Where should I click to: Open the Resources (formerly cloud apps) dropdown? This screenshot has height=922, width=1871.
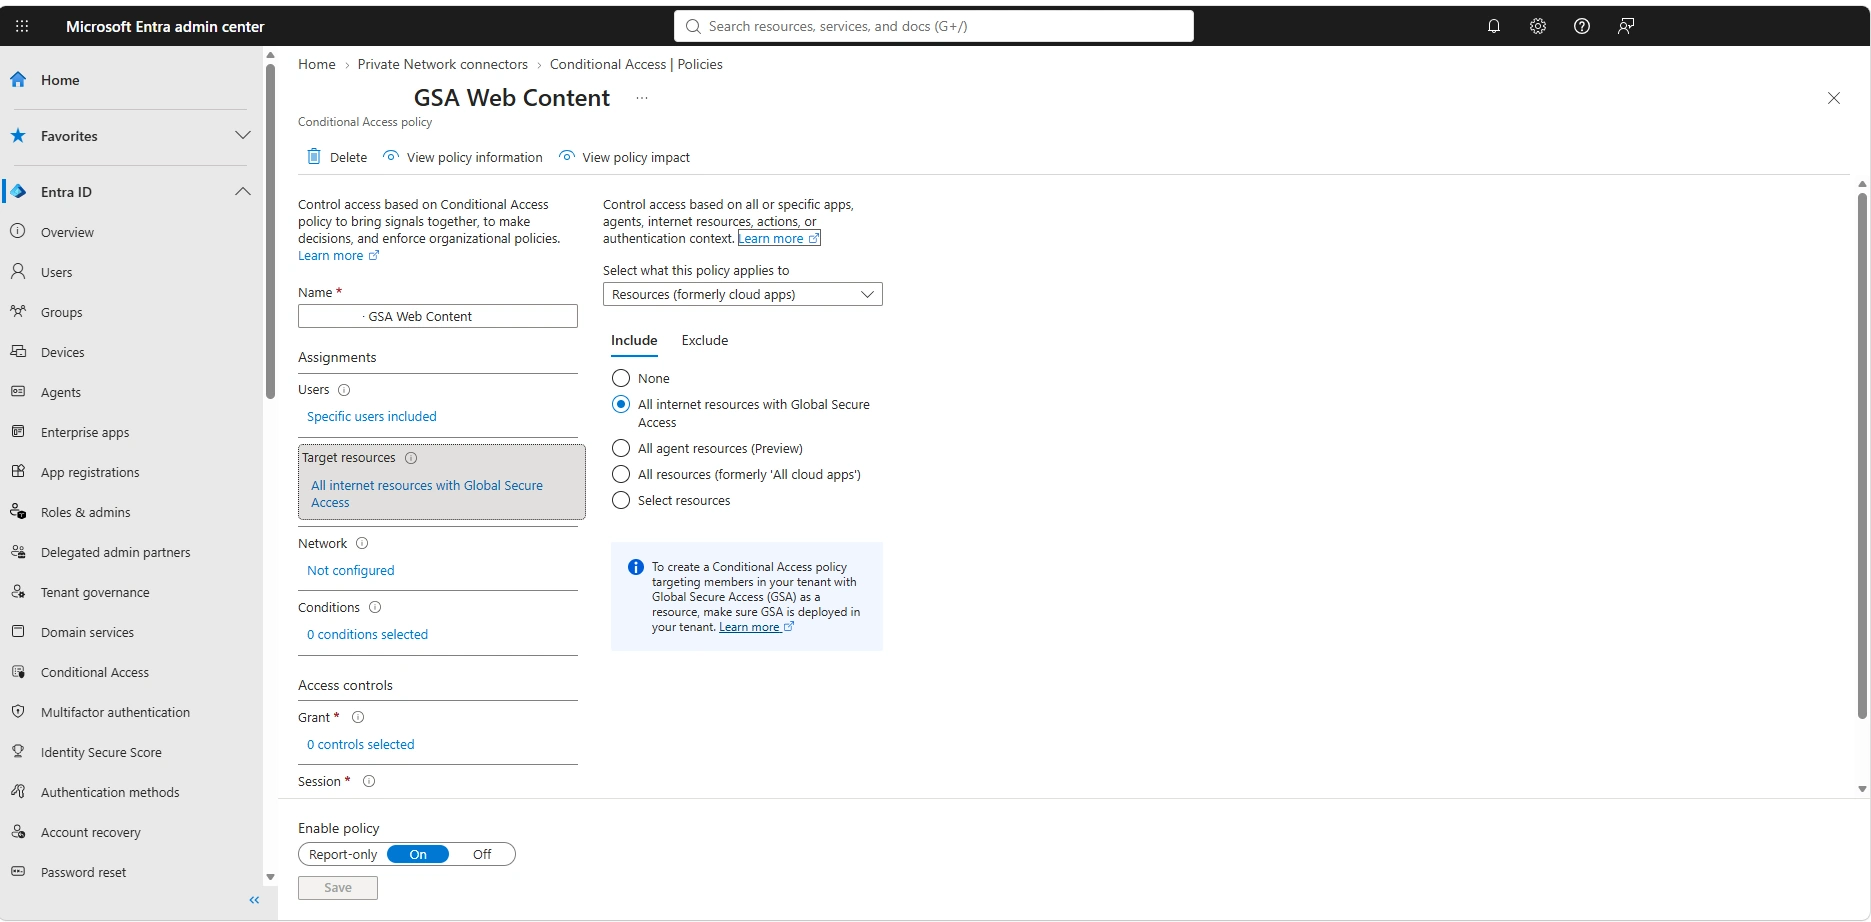click(x=743, y=294)
